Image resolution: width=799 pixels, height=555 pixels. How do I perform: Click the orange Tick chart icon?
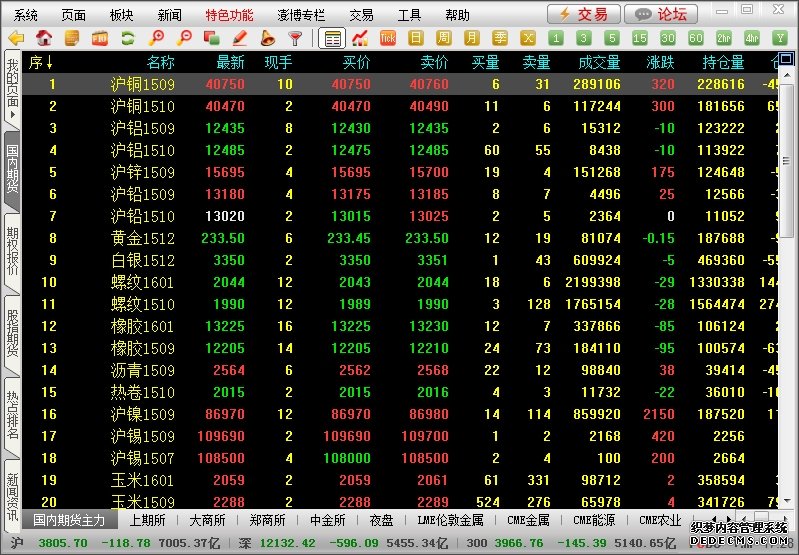[388, 38]
